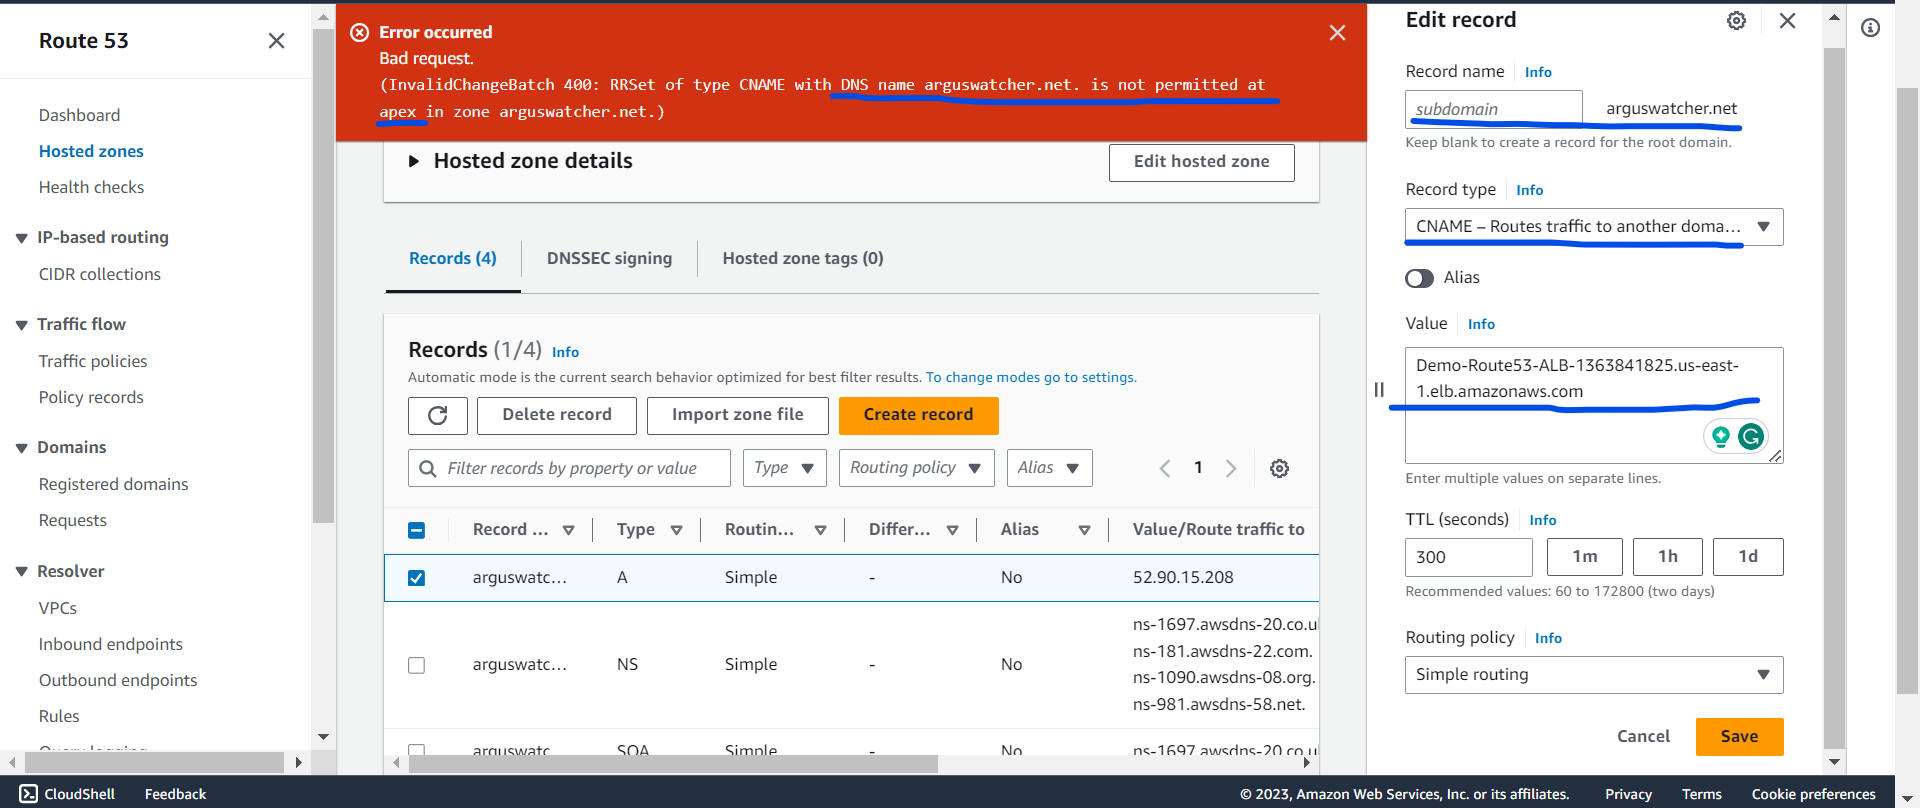Close the Edit record panel
Viewport: 1920px width, 808px height.
pyautogui.click(x=1788, y=21)
